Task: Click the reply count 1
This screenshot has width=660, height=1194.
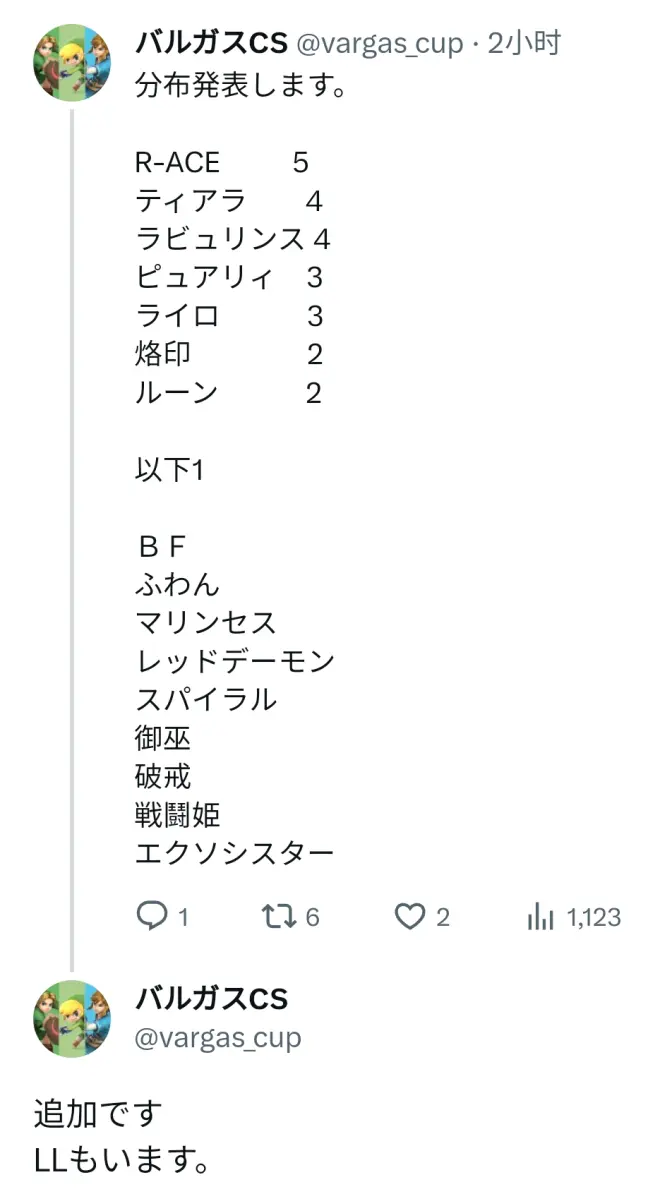Action: 183,917
